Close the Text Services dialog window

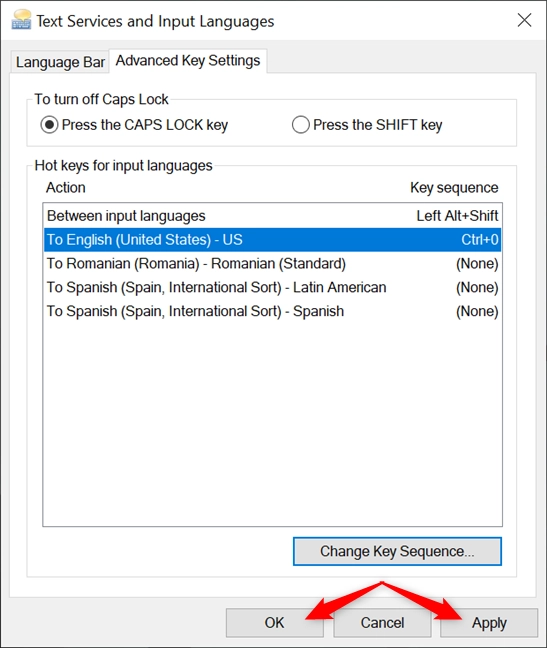[x=524, y=20]
